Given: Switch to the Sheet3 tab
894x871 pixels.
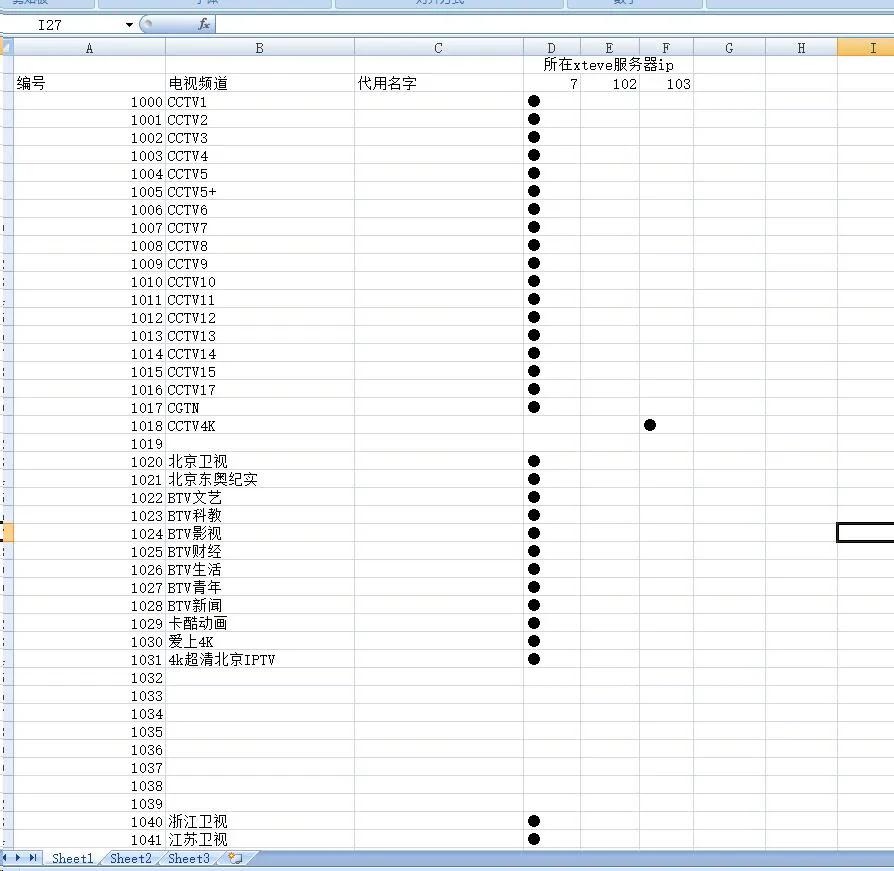Looking at the screenshot, I should (188, 858).
